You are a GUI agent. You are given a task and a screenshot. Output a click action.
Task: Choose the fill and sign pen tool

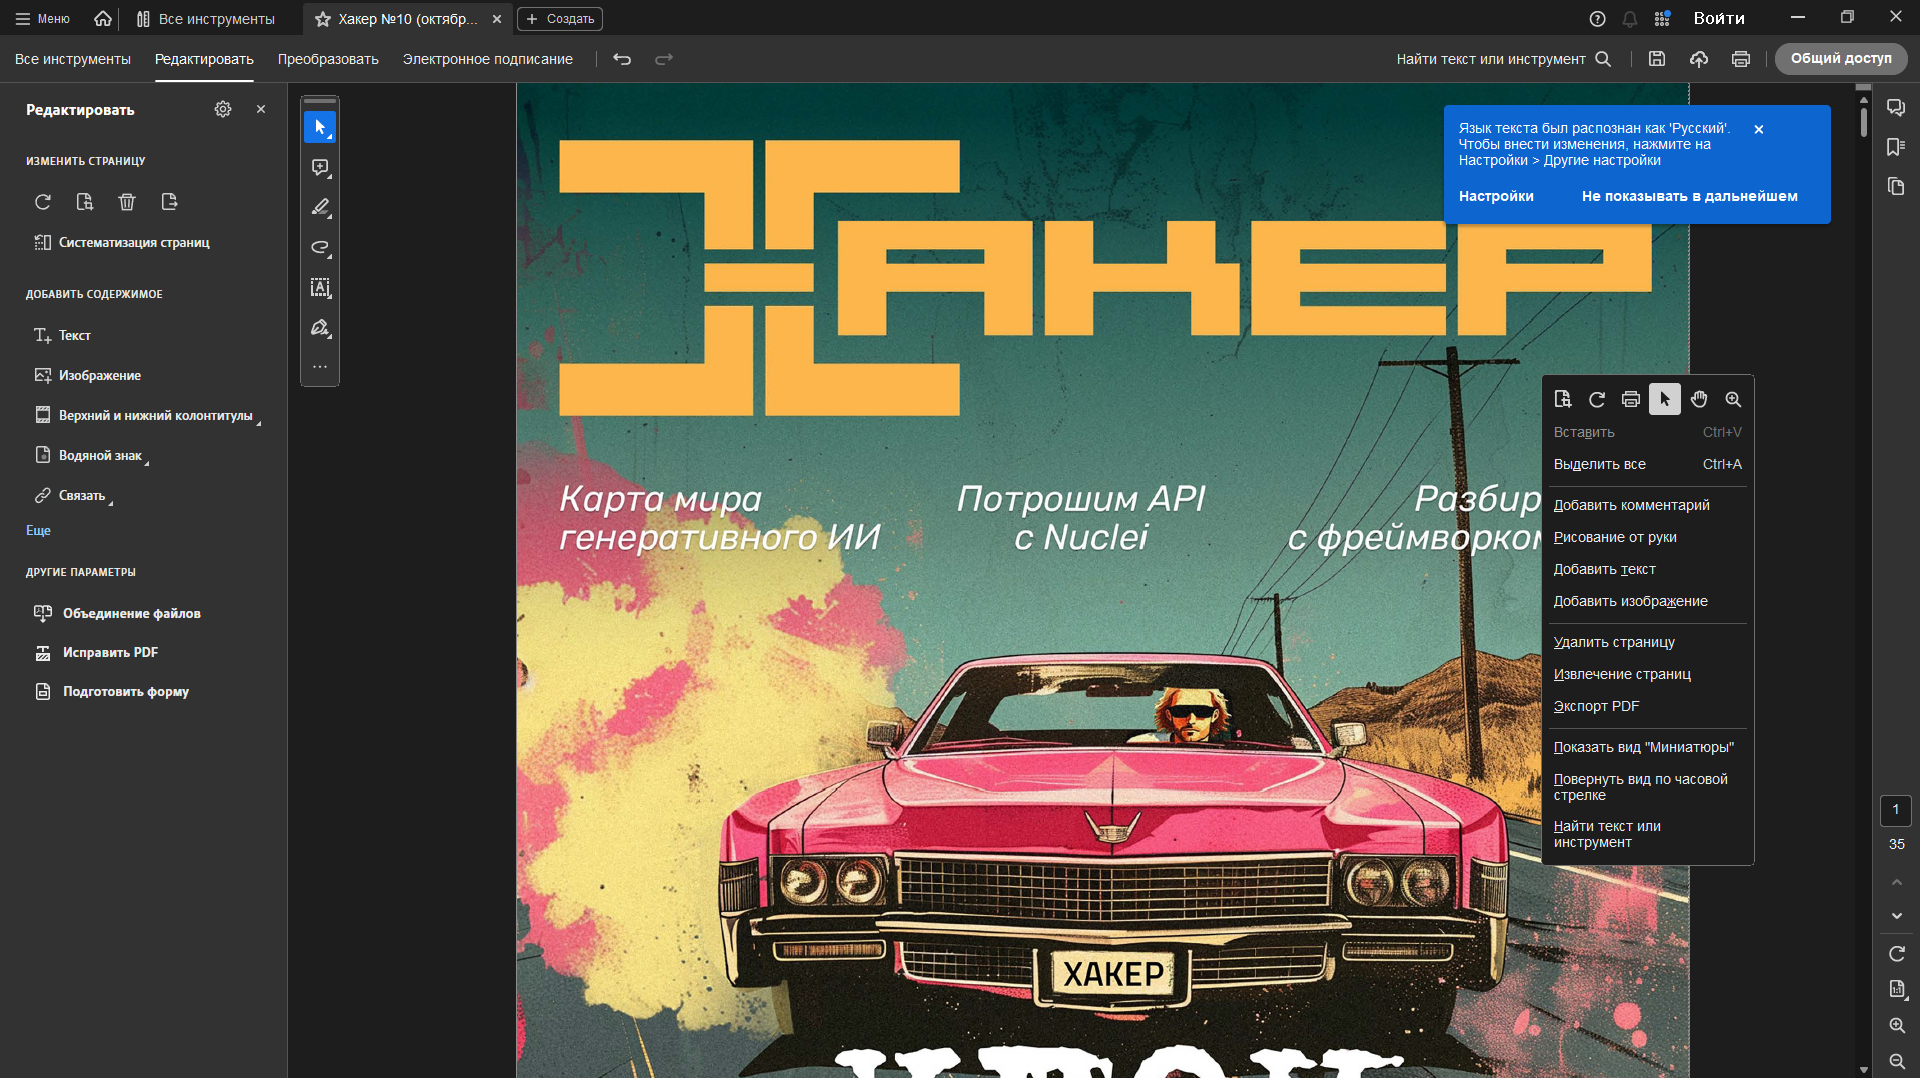(x=320, y=328)
